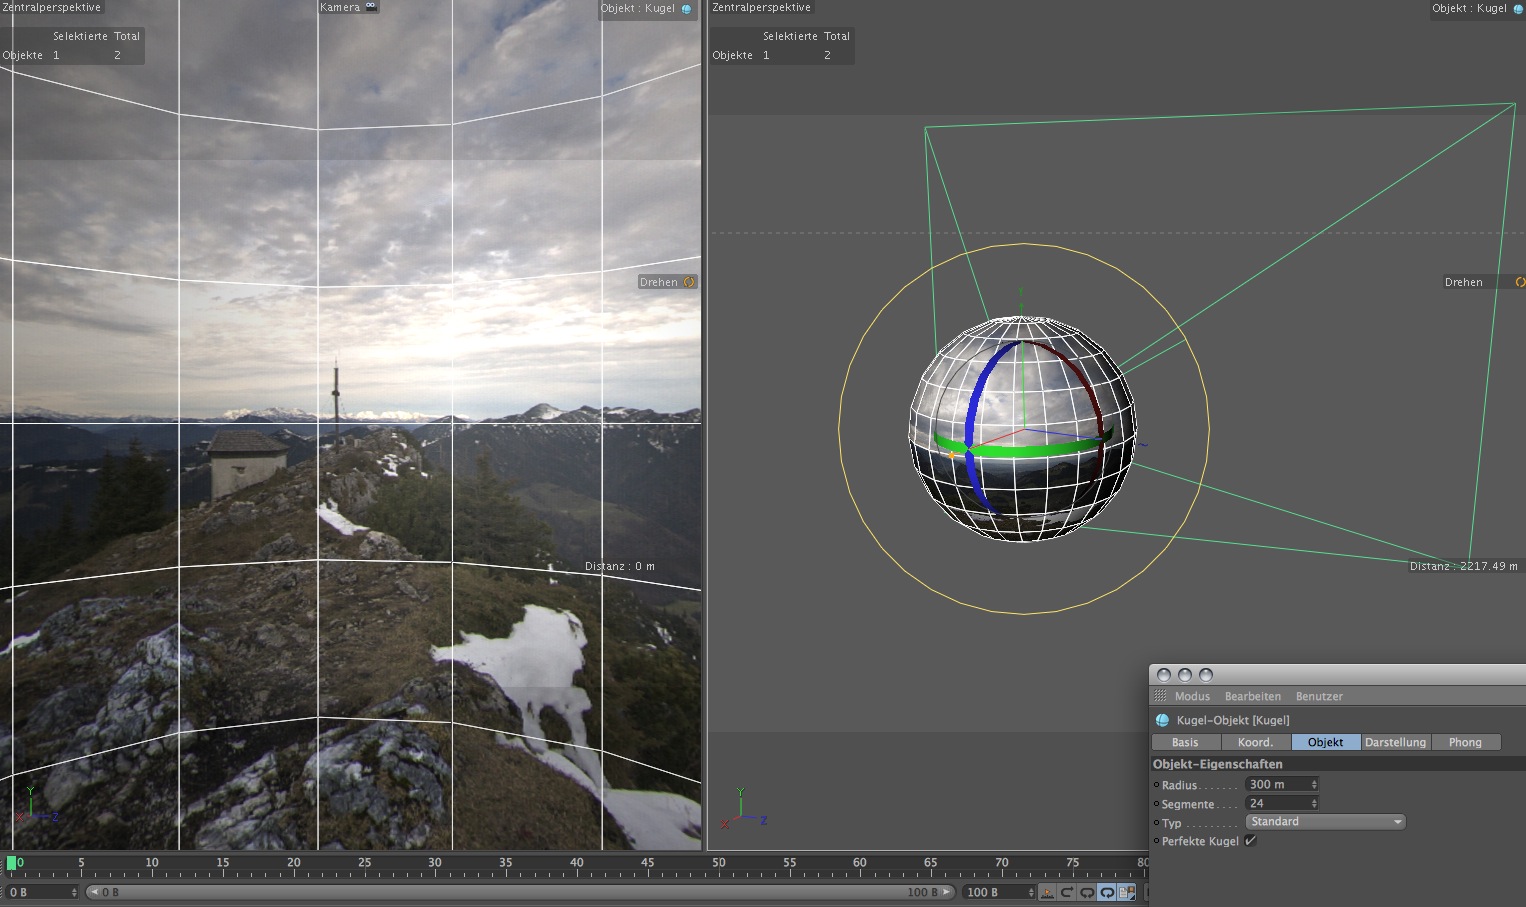Toggle the Perfekte Kugel checkbox
The image size is (1526, 907).
[1250, 841]
